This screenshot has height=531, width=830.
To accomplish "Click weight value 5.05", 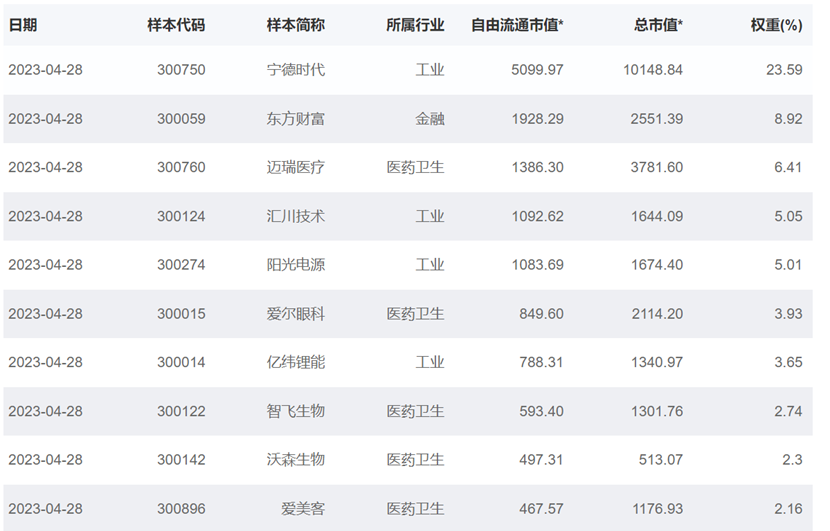I will [788, 217].
